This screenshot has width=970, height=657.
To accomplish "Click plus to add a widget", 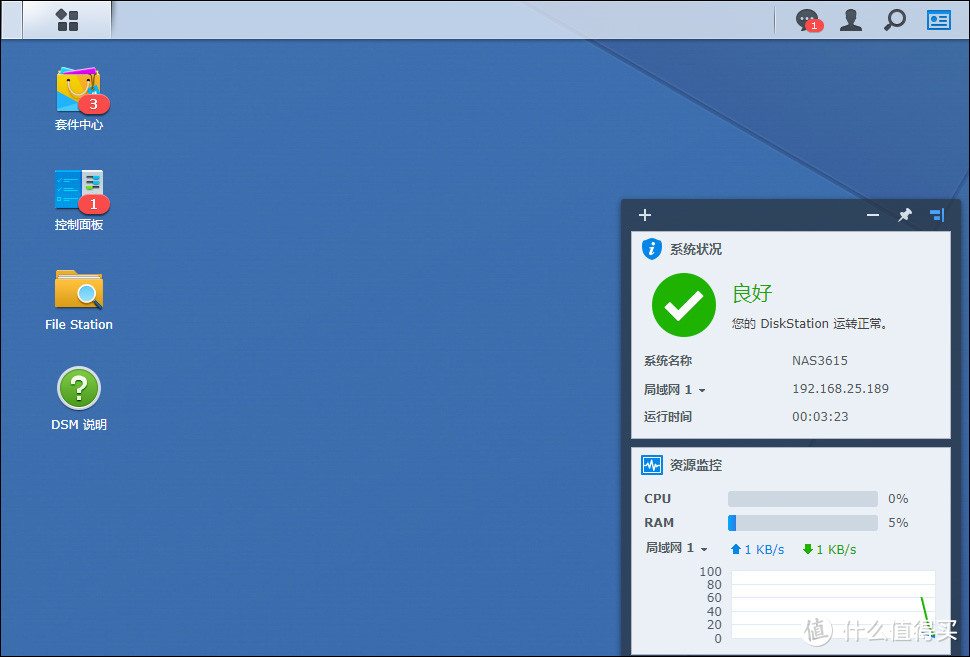I will tap(645, 215).
